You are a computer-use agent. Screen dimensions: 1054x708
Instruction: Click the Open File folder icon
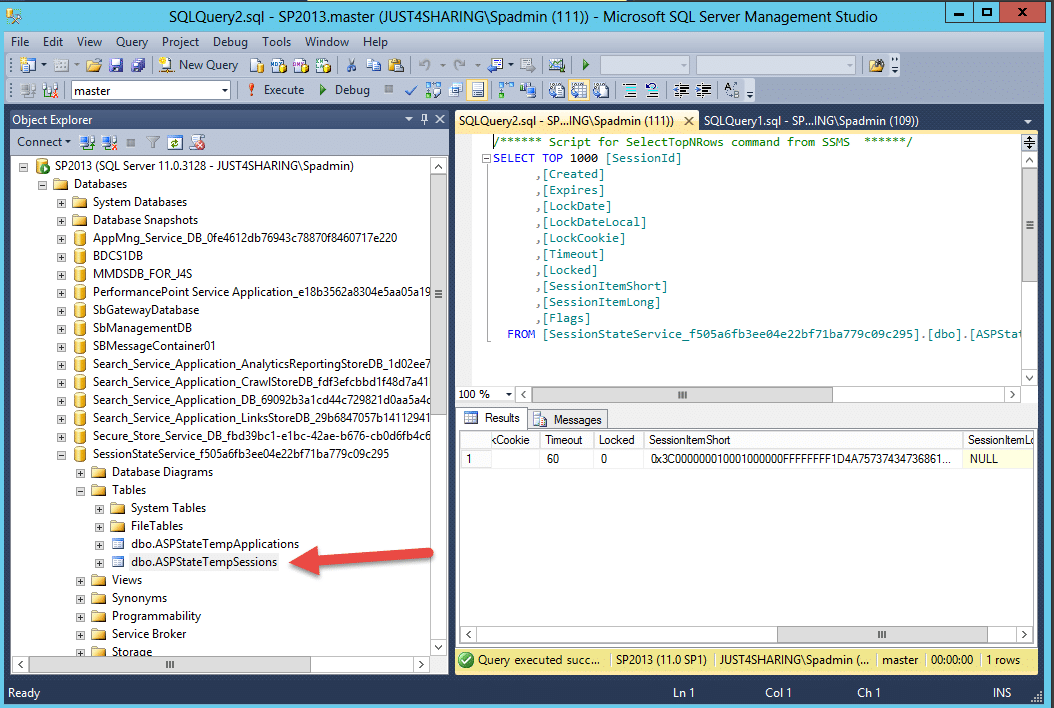(94, 65)
